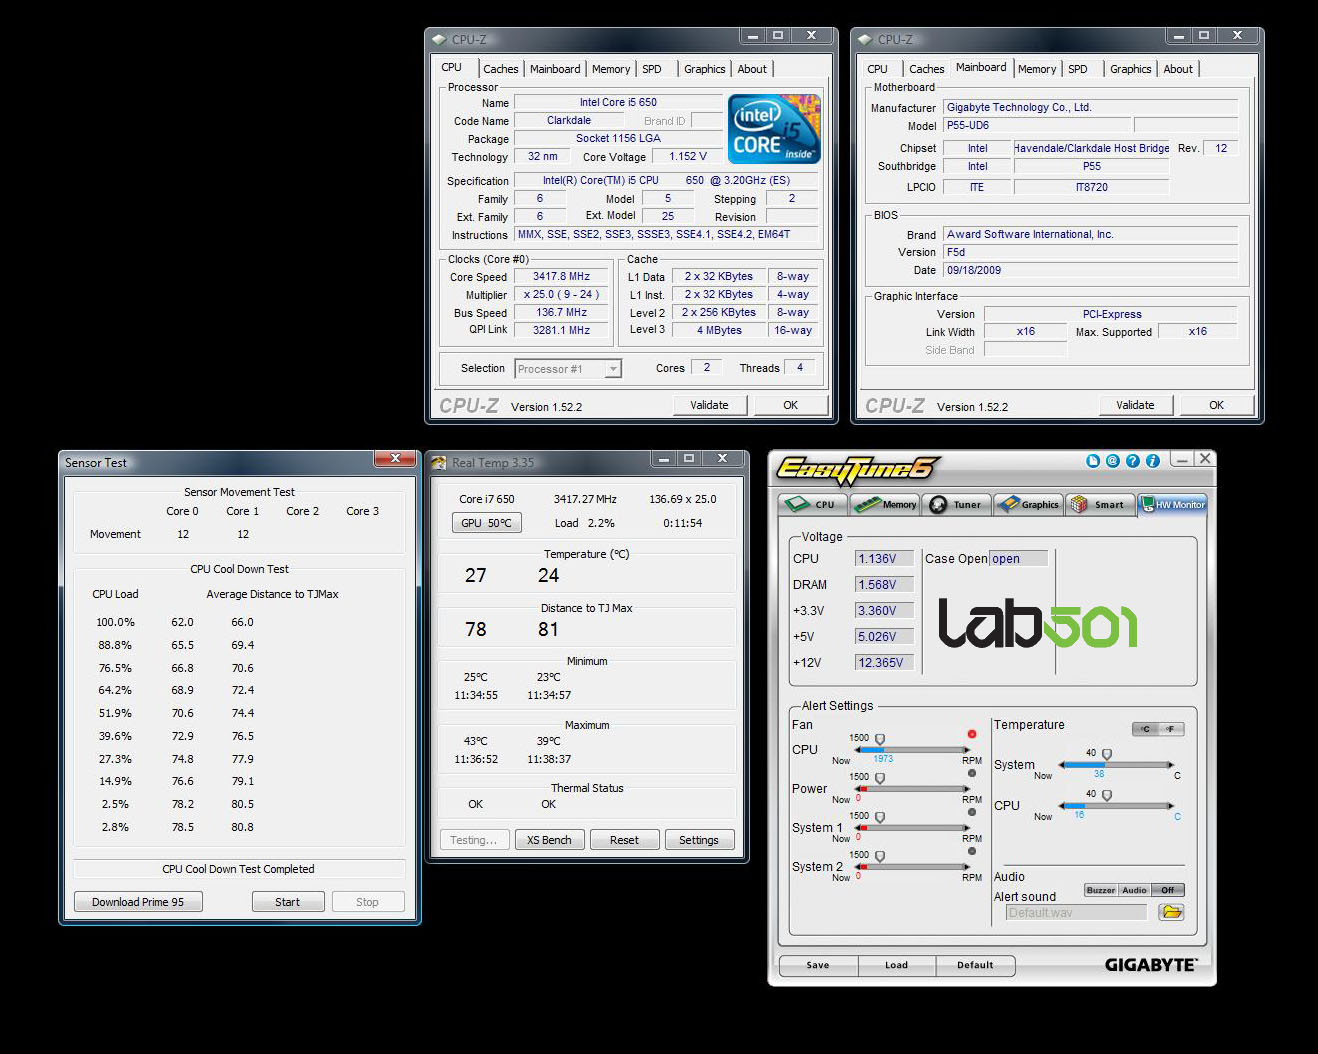Viewport: 1318px width, 1054px height.
Task: Open EasyTune6 Memory tab
Action: pyautogui.click(x=885, y=504)
